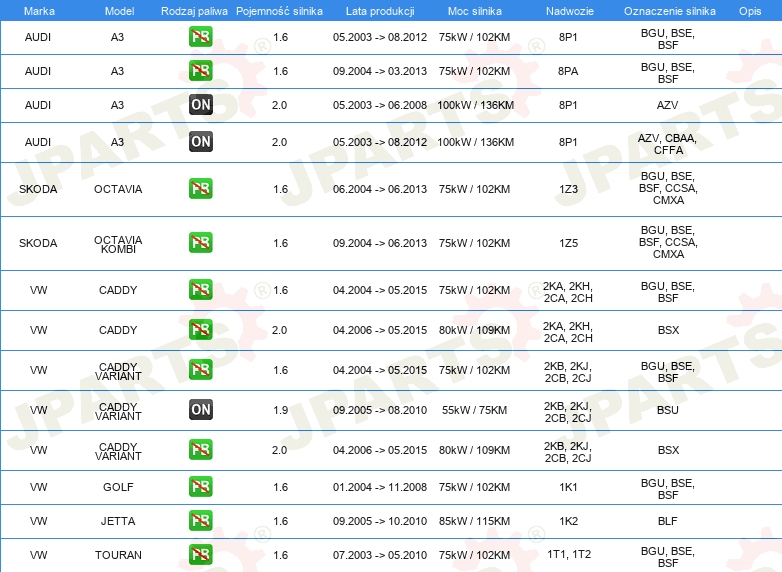Click engine code BSU cell
This screenshot has height=572, width=782.
click(x=668, y=410)
